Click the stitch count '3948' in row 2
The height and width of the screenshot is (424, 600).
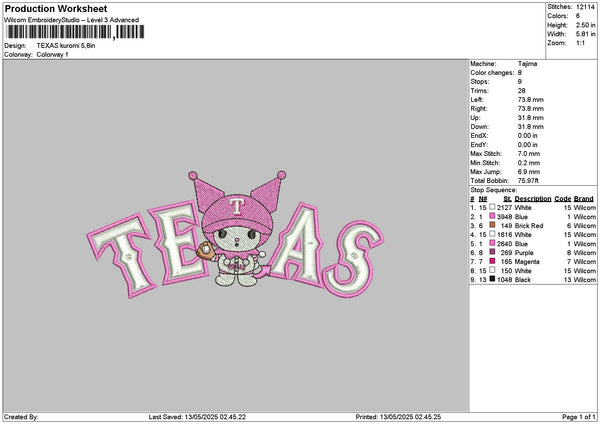pos(504,217)
